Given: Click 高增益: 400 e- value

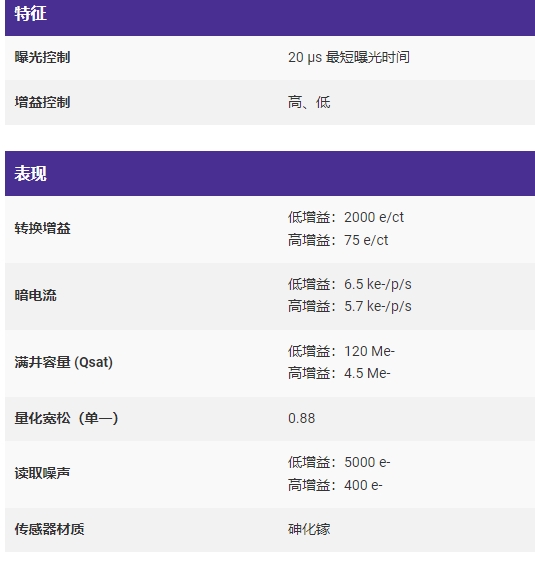Looking at the screenshot, I should point(335,485).
